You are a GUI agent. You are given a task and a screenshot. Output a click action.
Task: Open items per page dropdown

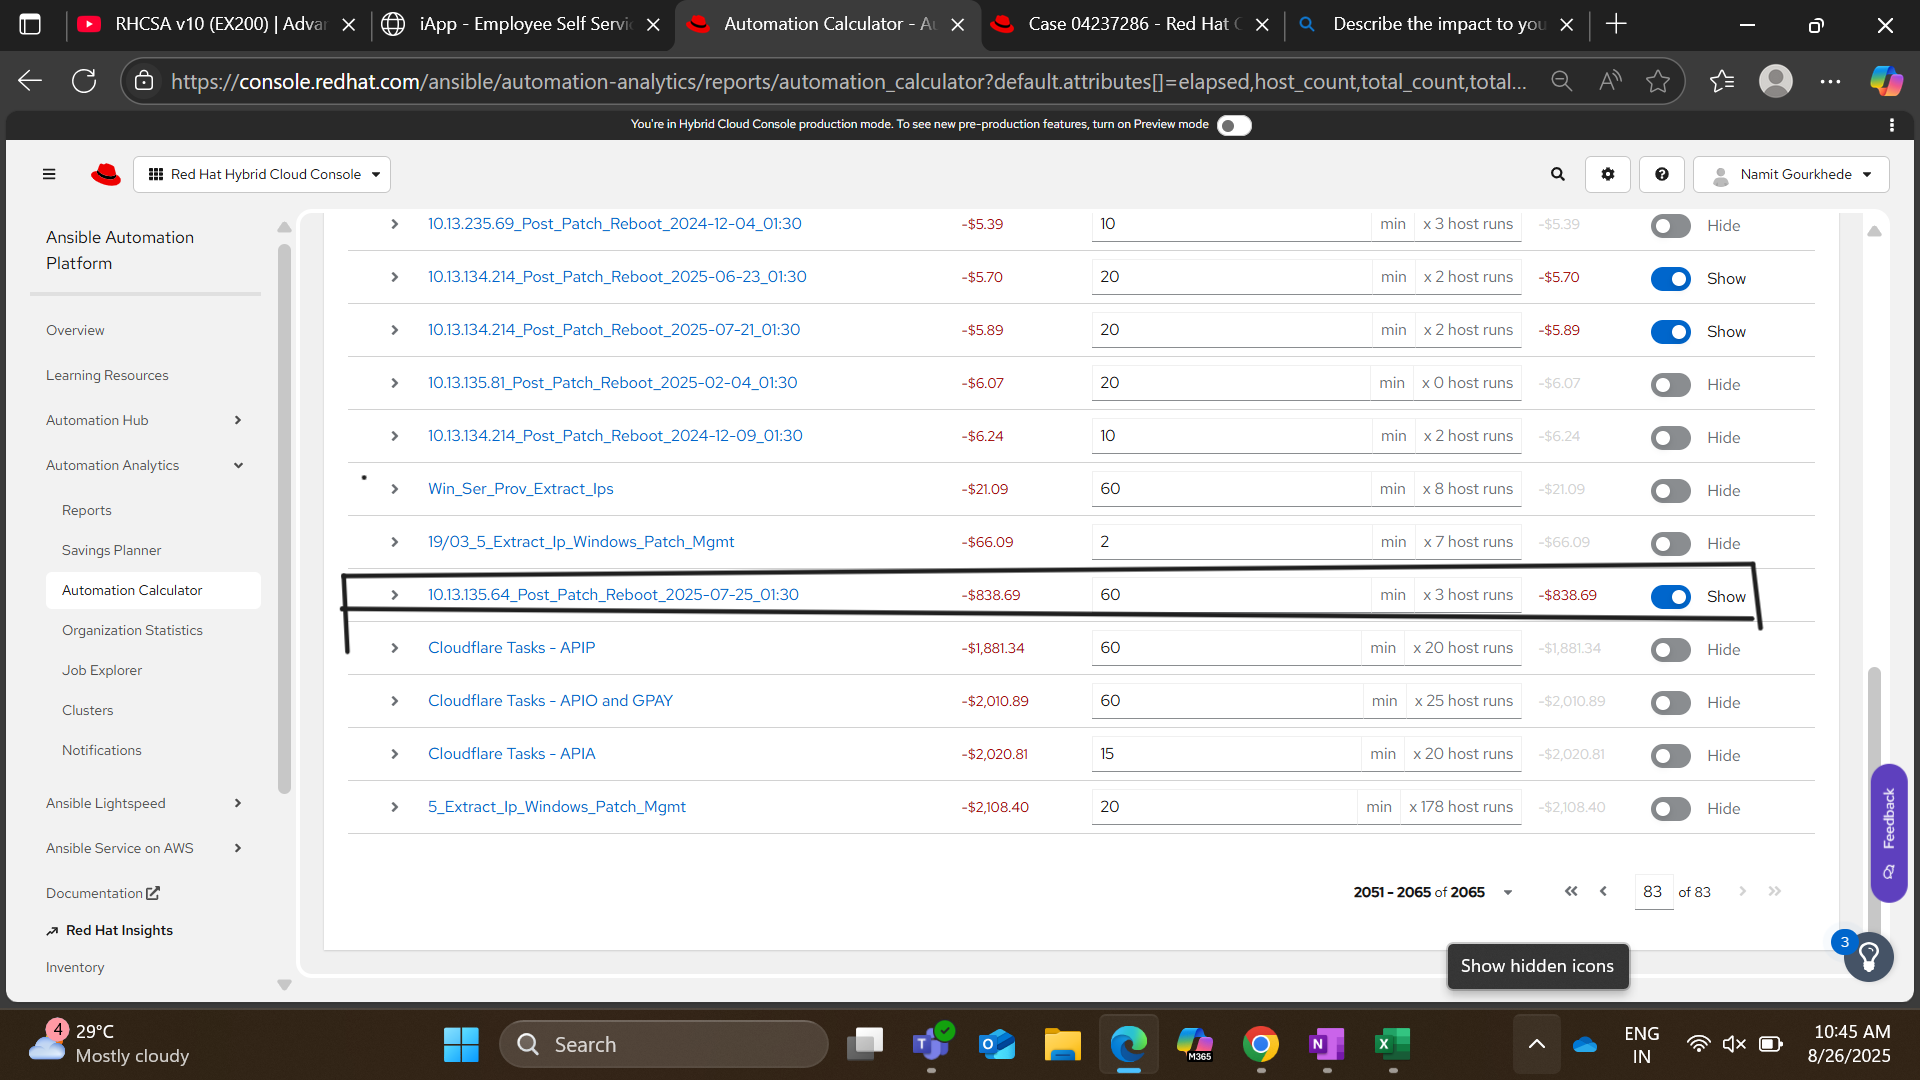[x=1507, y=892]
